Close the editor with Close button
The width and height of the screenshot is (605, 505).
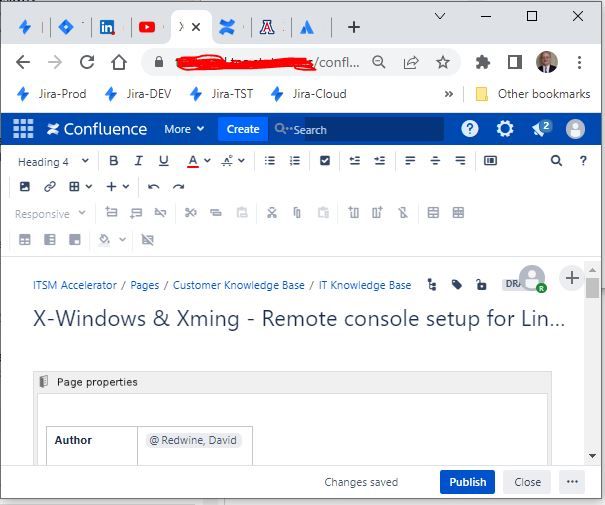point(527,482)
